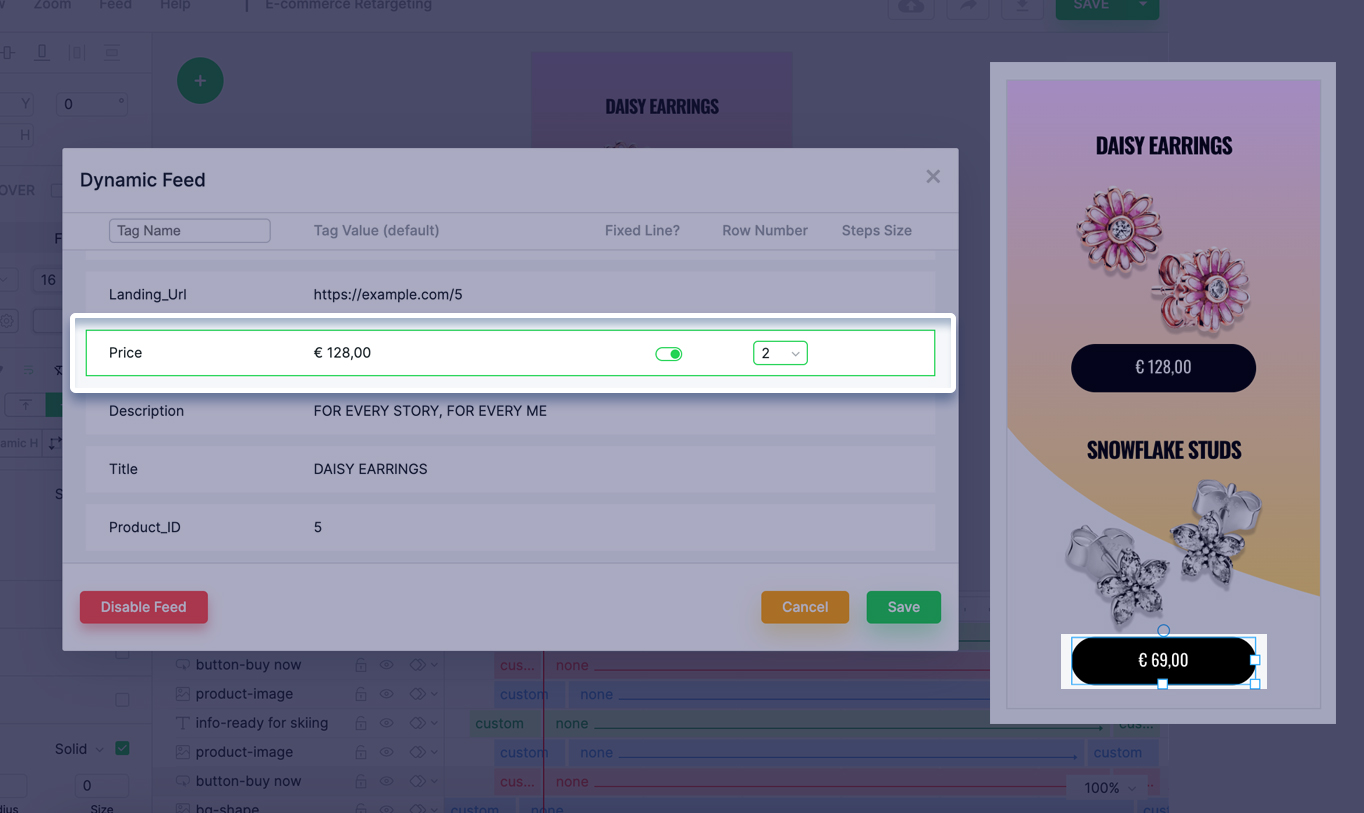Click Cancel in the Dynamic Feed dialog
The image size is (1364, 813).
[805, 607]
